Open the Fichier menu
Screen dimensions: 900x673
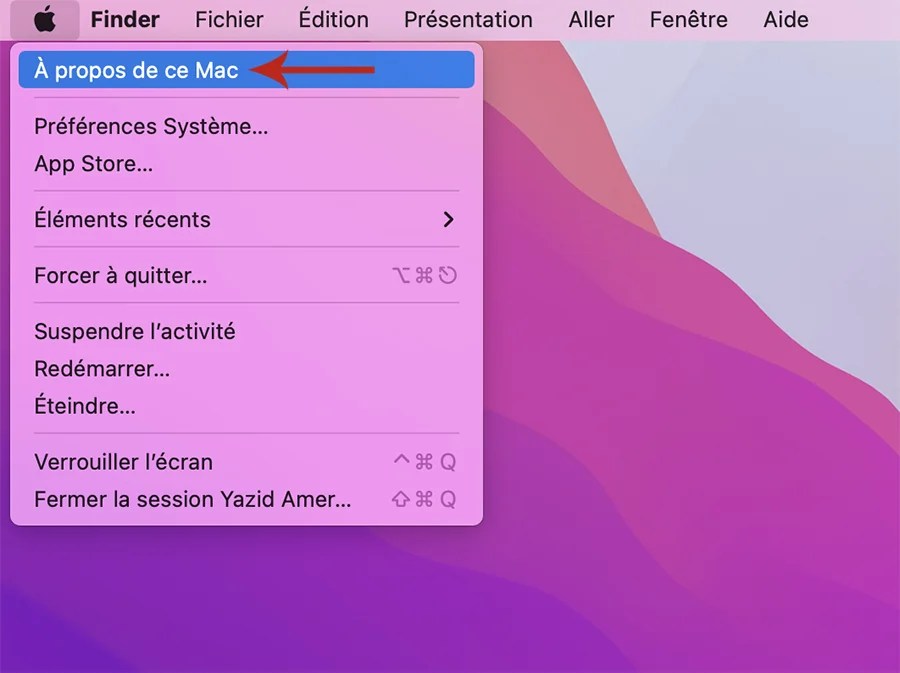click(x=229, y=20)
